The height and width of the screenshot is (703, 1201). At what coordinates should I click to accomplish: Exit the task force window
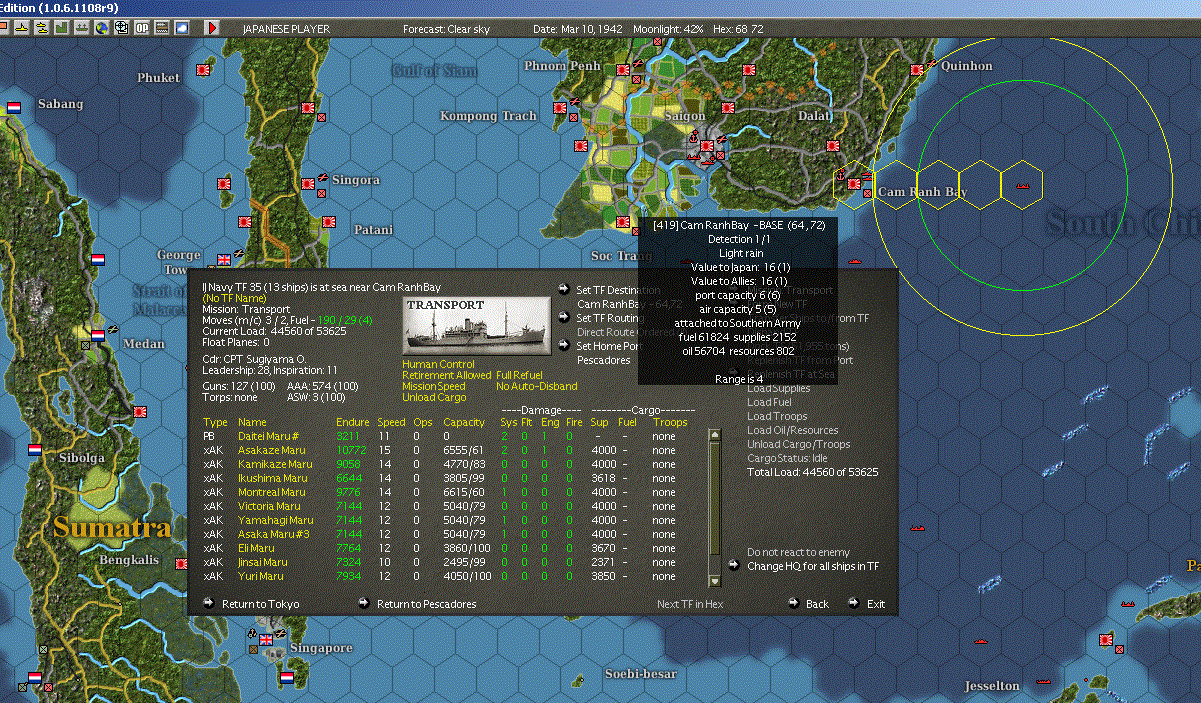click(x=876, y=604)
